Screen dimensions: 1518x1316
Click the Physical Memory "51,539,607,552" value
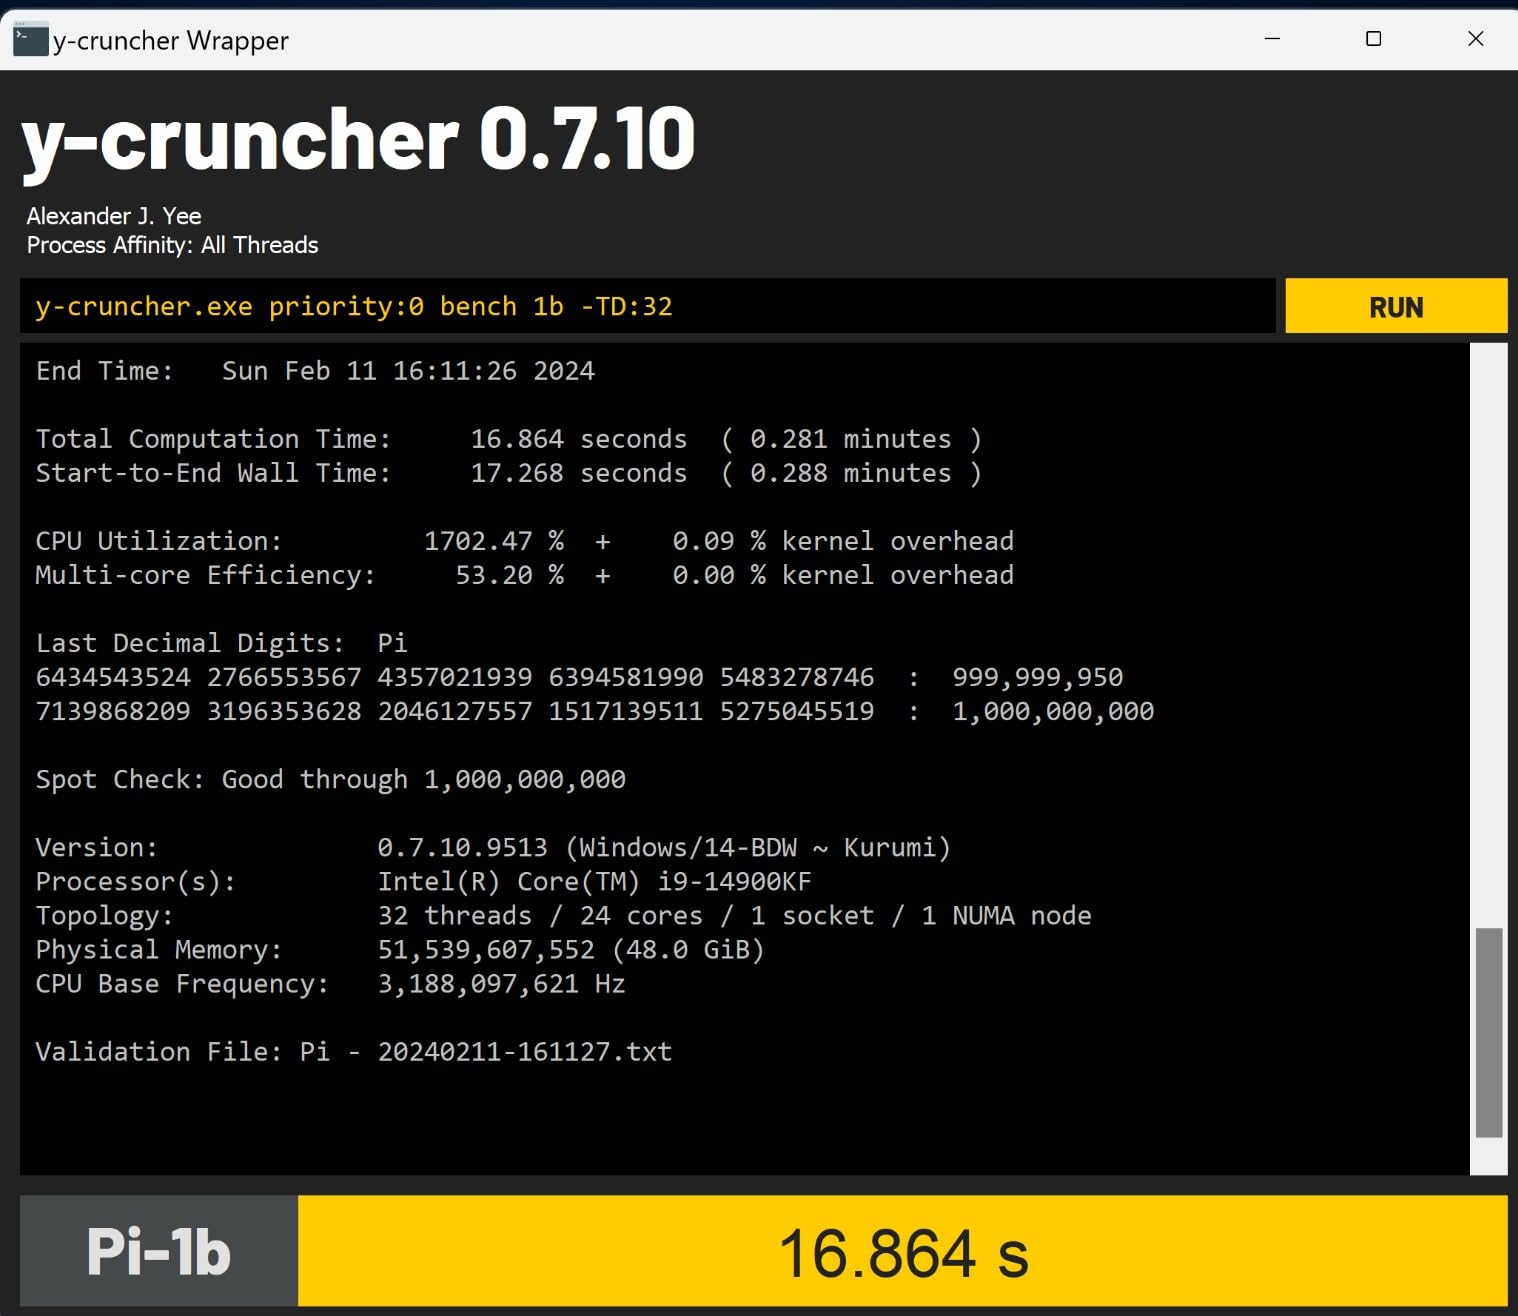(x=486, y=950)
